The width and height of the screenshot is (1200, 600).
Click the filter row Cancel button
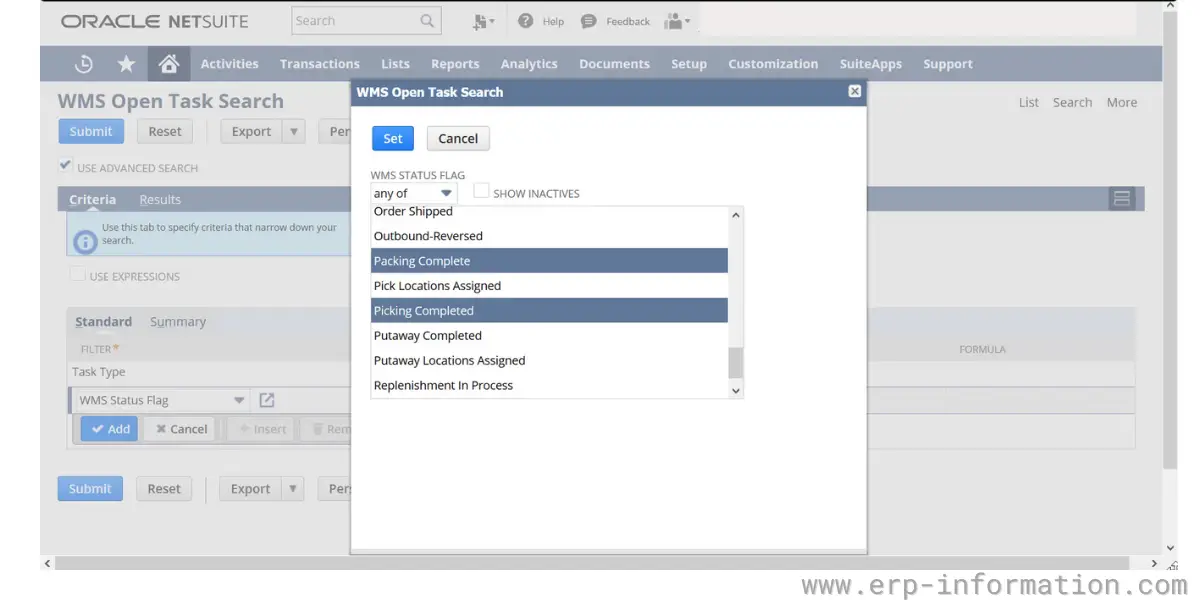pyautogui.click(x=181, y=429)
